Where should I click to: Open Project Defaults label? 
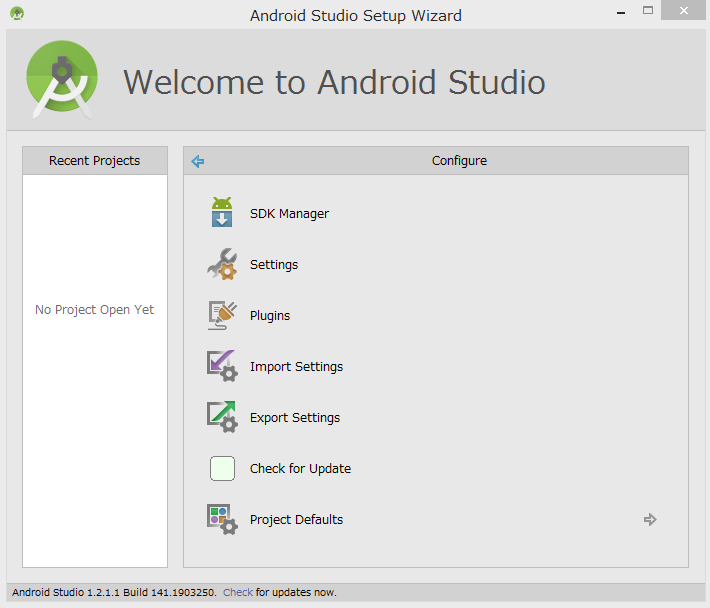[x=297, y=519]
